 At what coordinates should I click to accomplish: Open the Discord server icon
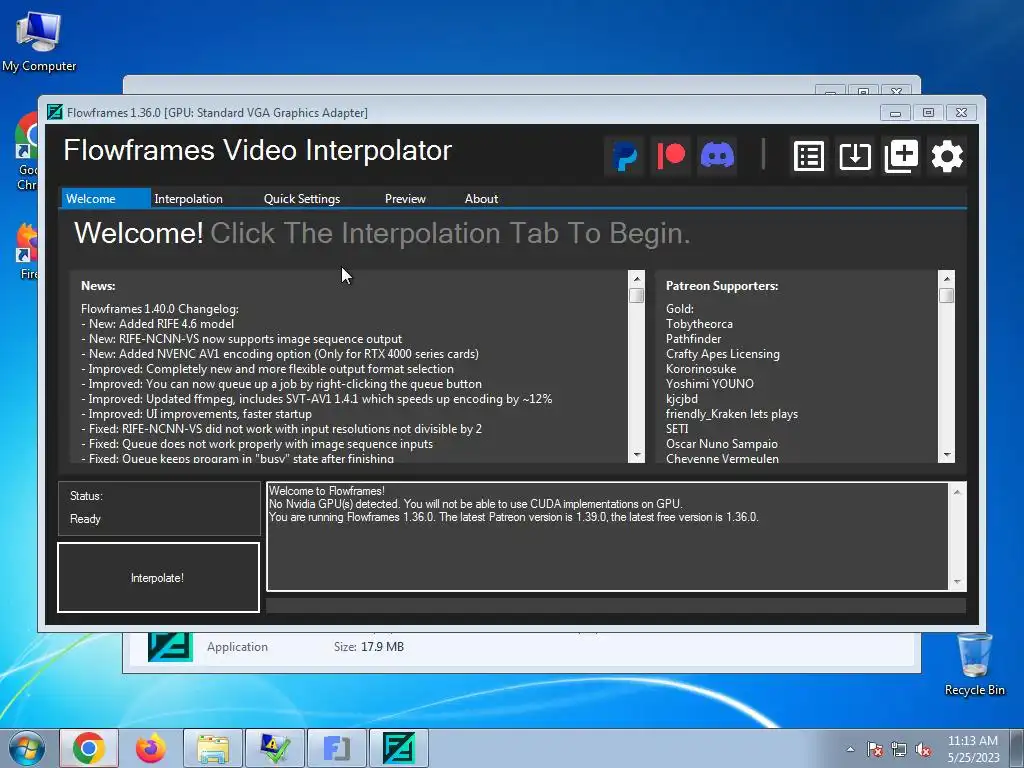(717, 156)
